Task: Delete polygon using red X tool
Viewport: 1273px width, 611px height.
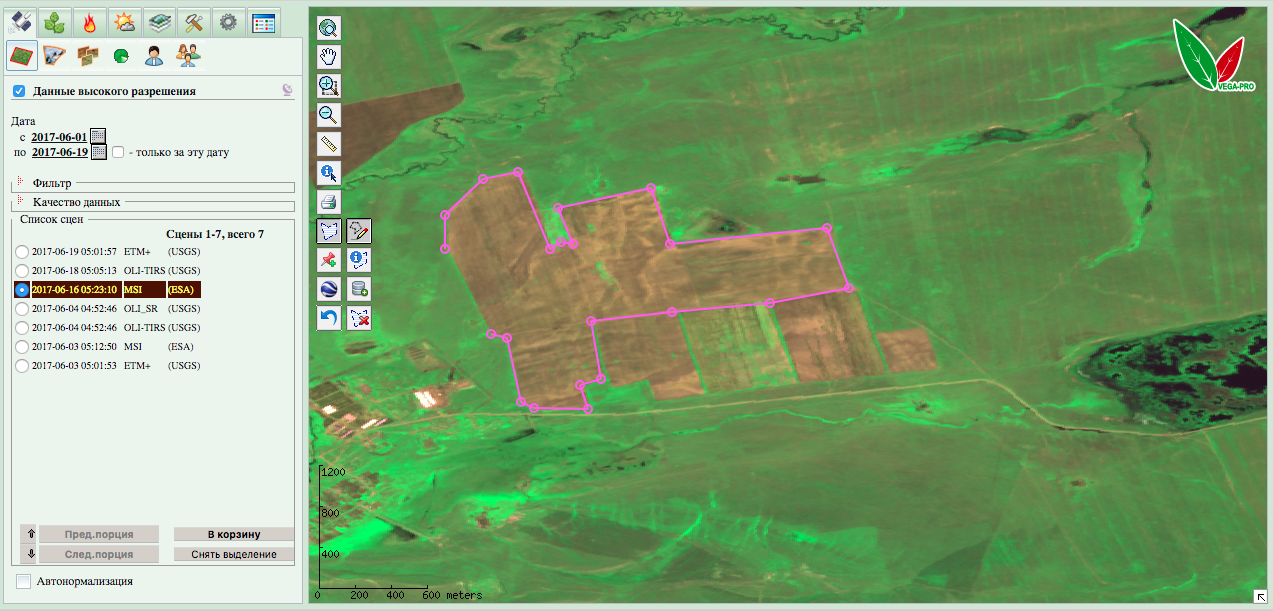Action: (359, 318)
